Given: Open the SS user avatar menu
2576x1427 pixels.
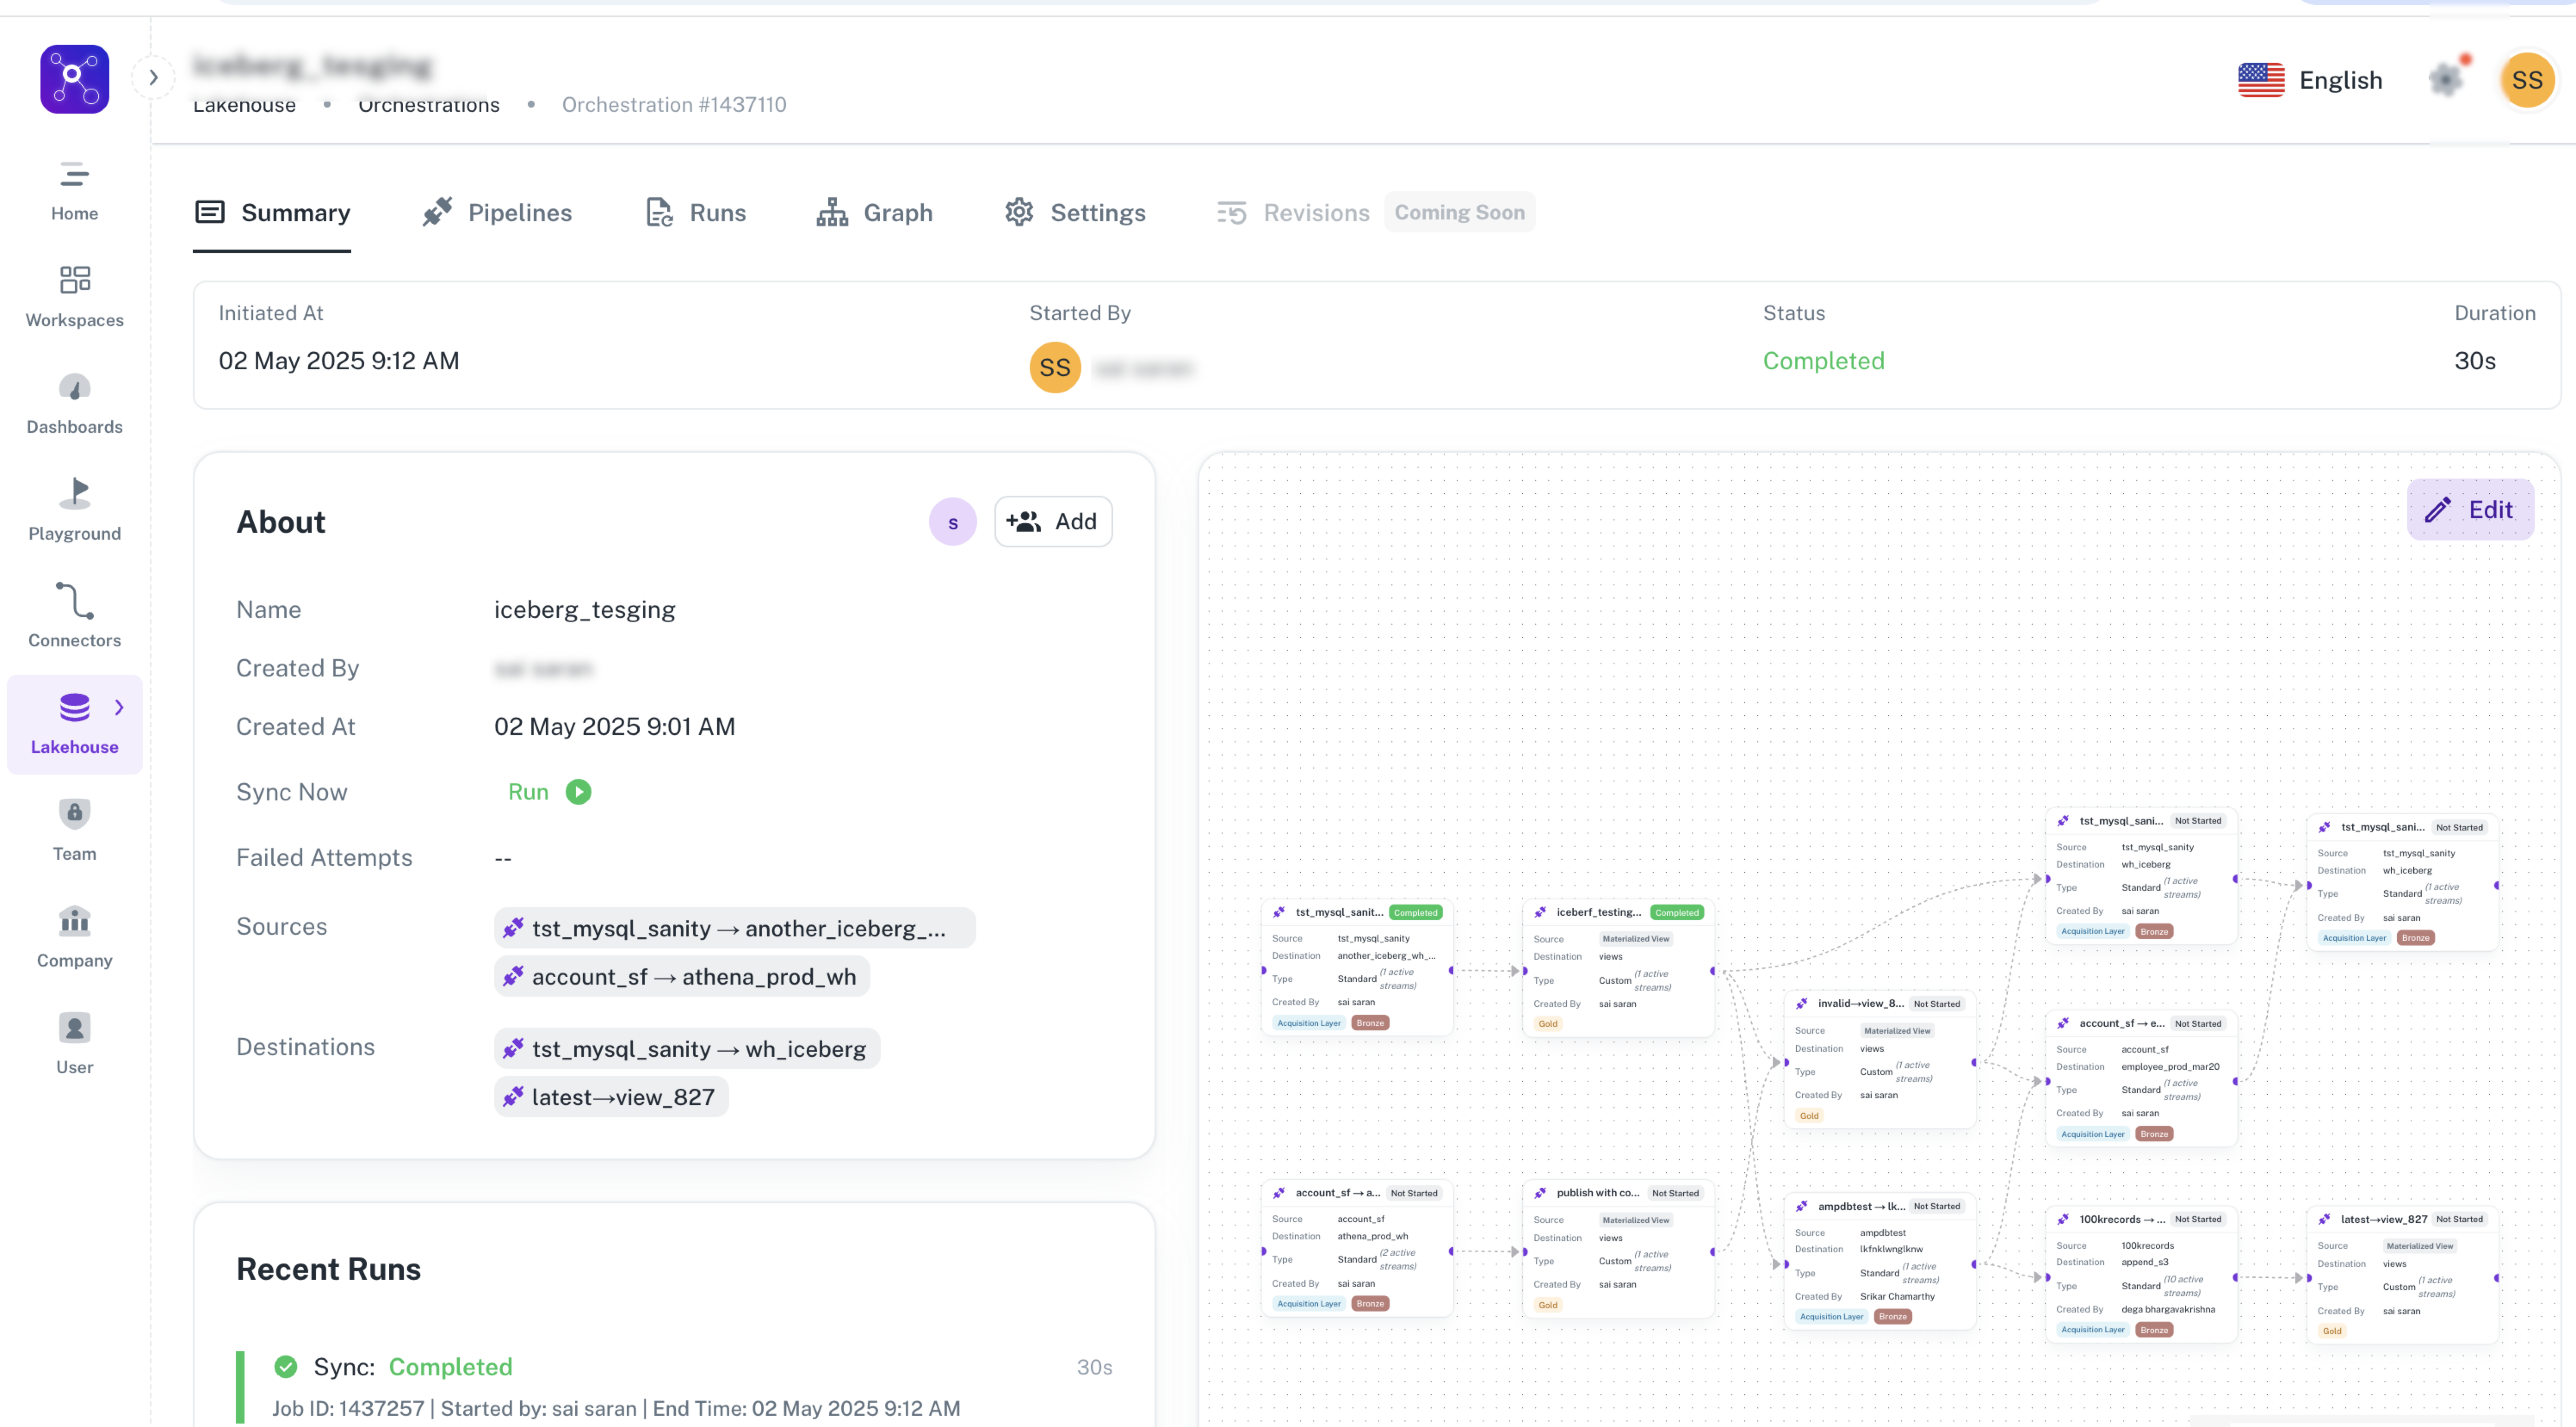Looking at the screenshot, I should [2527, 80].
